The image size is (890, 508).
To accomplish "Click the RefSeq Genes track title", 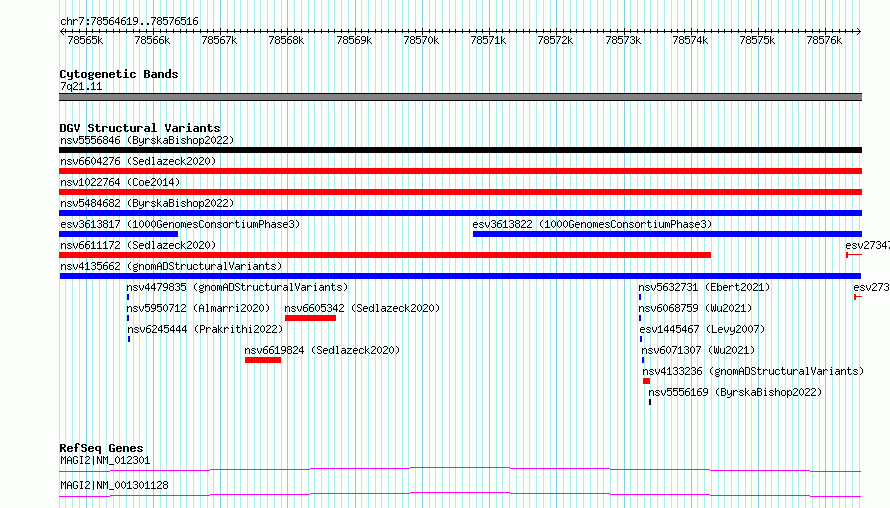I will (x=101, y=448).
